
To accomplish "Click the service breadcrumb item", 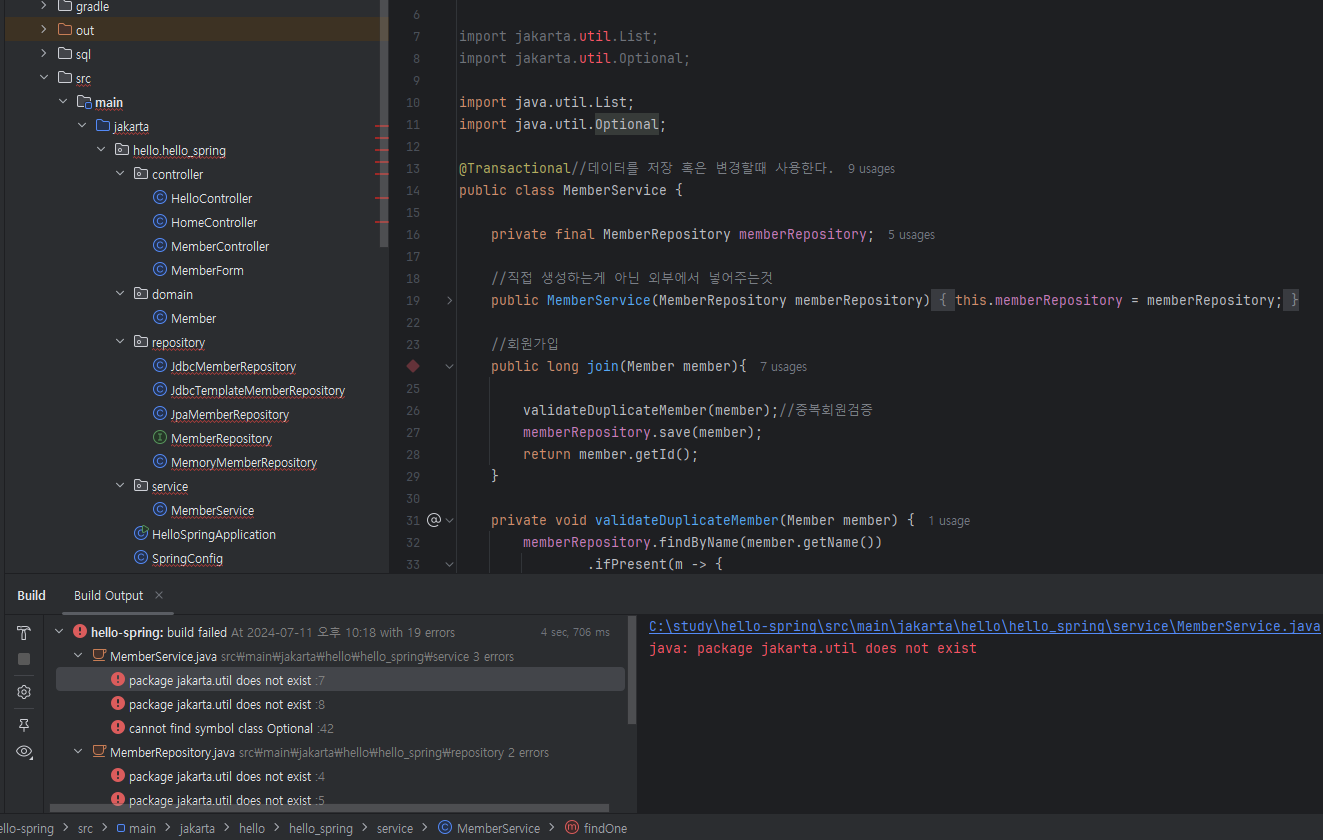I will click(395, 828).
